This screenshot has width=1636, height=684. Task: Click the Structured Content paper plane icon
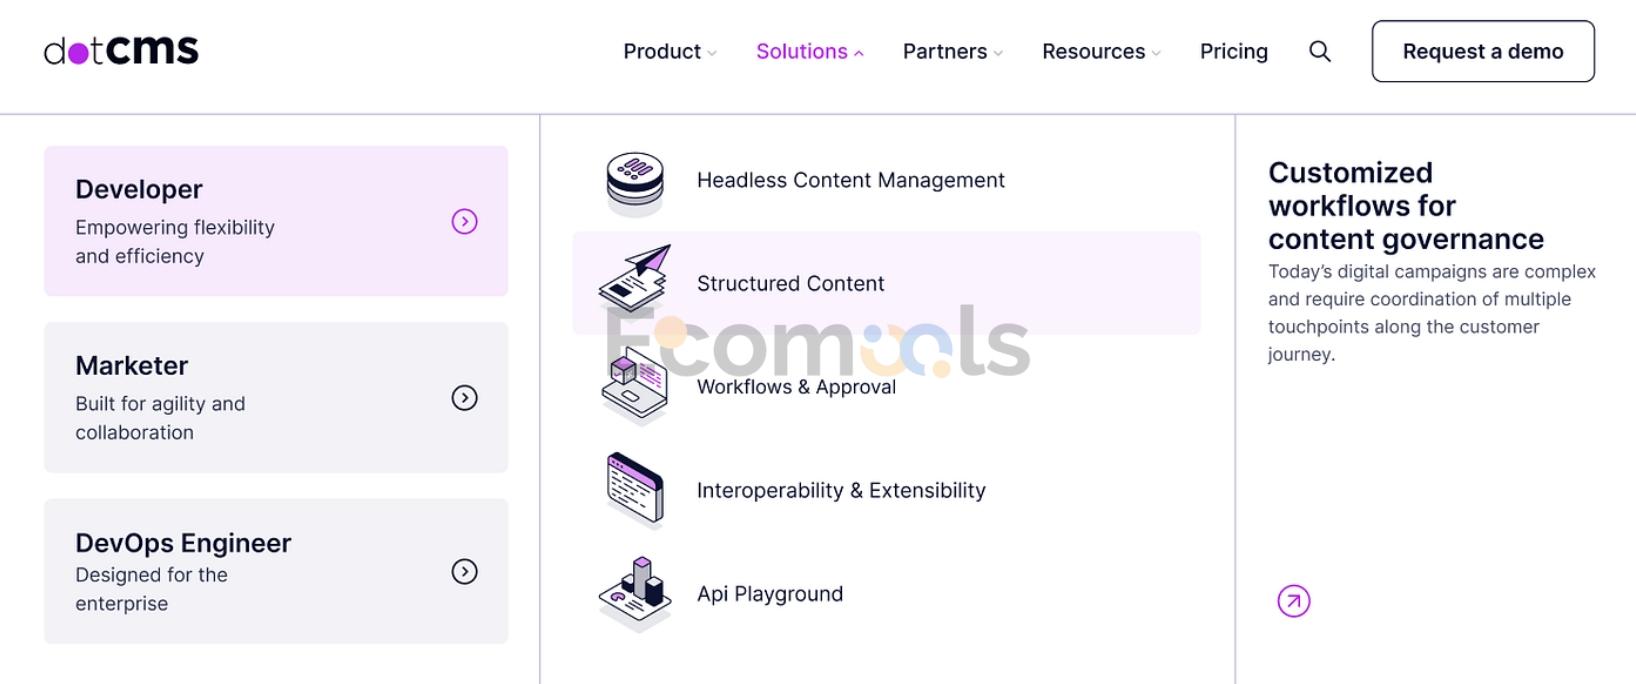[x=635, y=279]
